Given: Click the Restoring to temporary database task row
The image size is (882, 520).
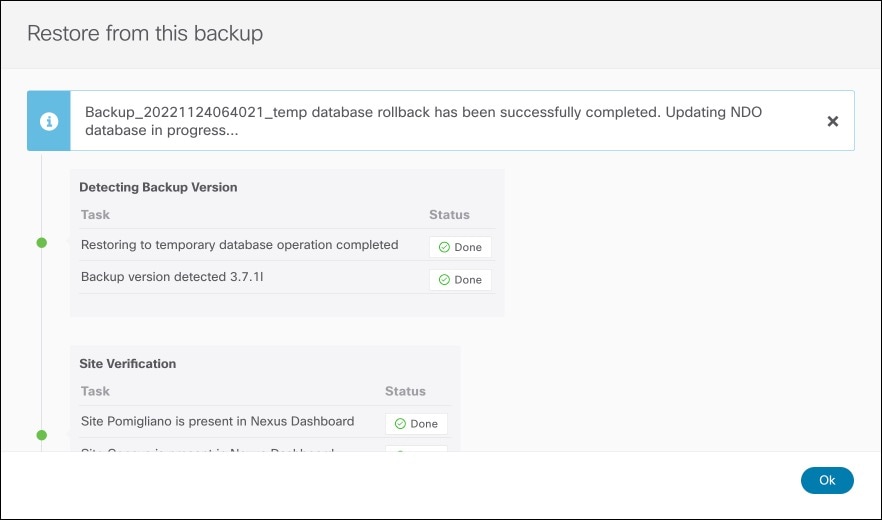Looking at the screenshot, I should (287, 245).
